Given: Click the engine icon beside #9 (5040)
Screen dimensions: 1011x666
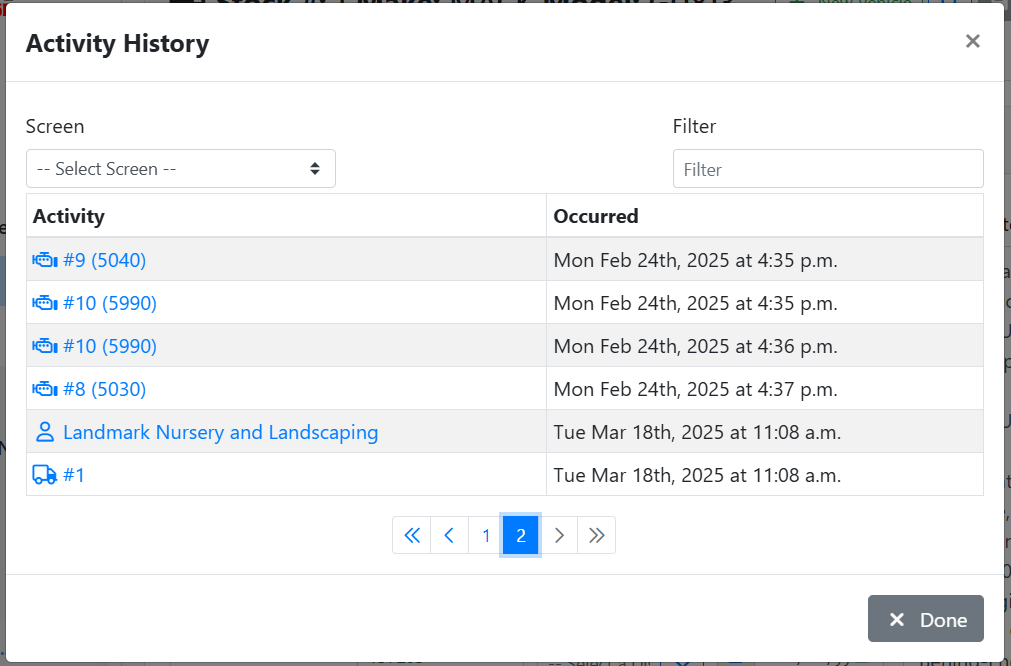Looking at the screenshot, I should click(44, 260).
